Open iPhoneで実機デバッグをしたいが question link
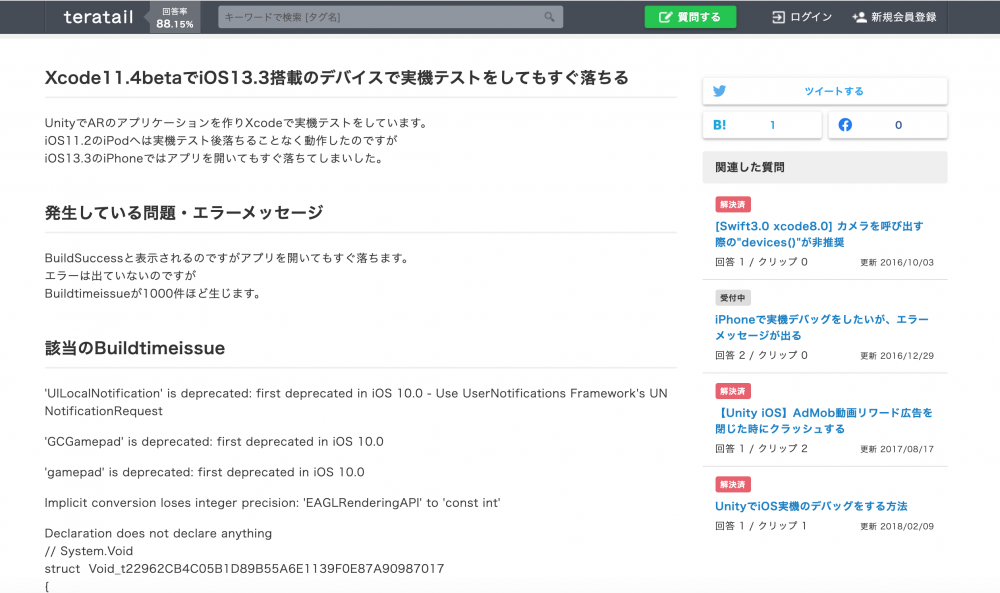This screenshot has height=593, width=1000. pos(821,327)
